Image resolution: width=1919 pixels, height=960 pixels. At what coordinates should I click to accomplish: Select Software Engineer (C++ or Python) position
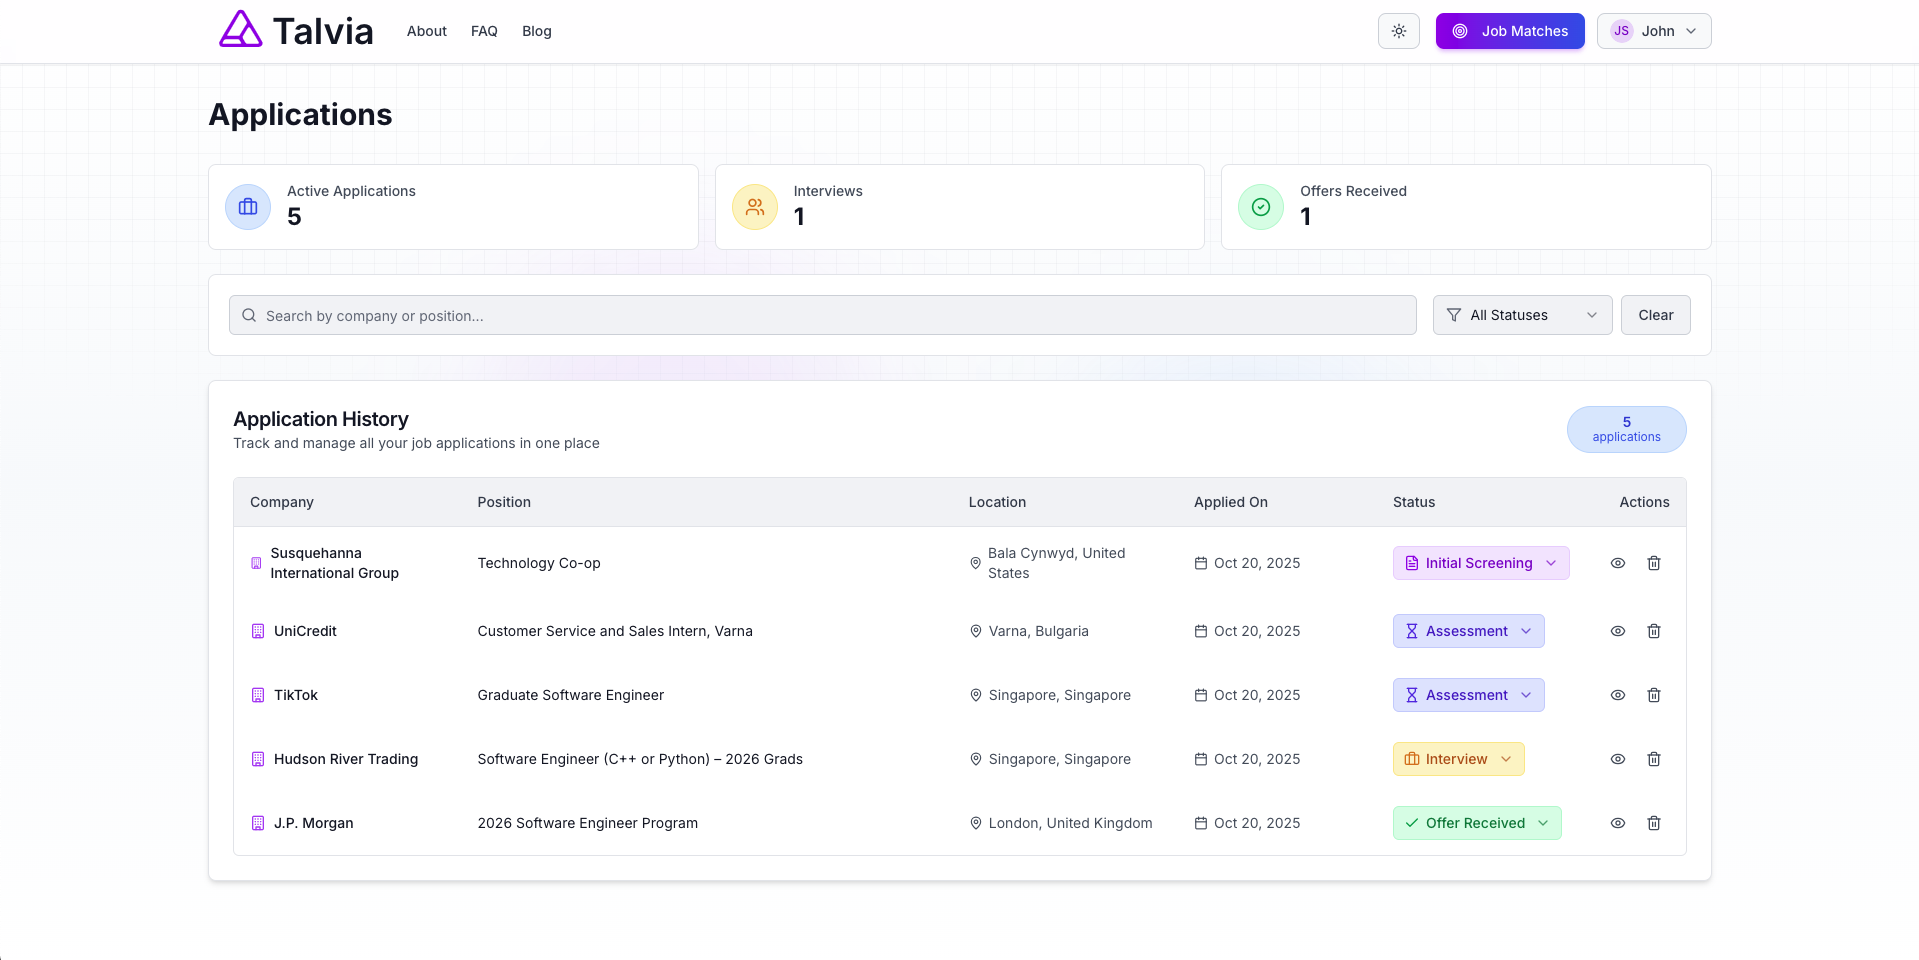click(x=640, y=759)
